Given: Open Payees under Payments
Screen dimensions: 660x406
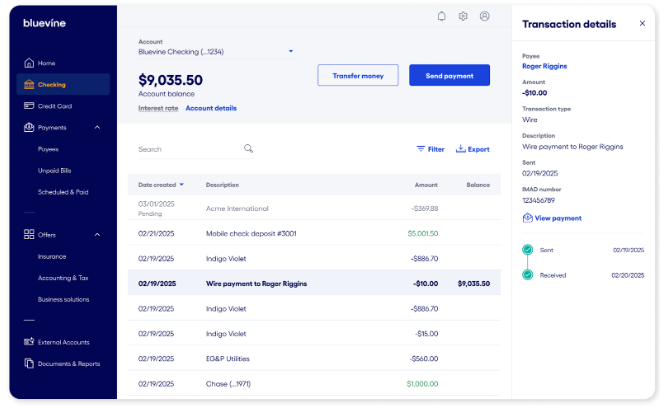Looking at the screenshot, I should (x=48, y=149).
